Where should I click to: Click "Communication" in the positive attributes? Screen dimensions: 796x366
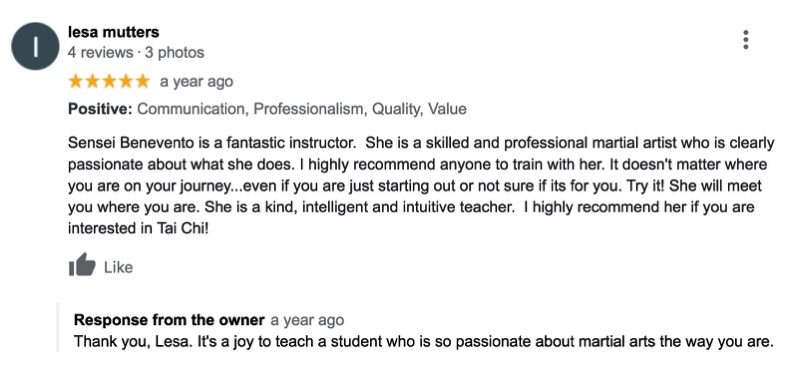(193, 109)
